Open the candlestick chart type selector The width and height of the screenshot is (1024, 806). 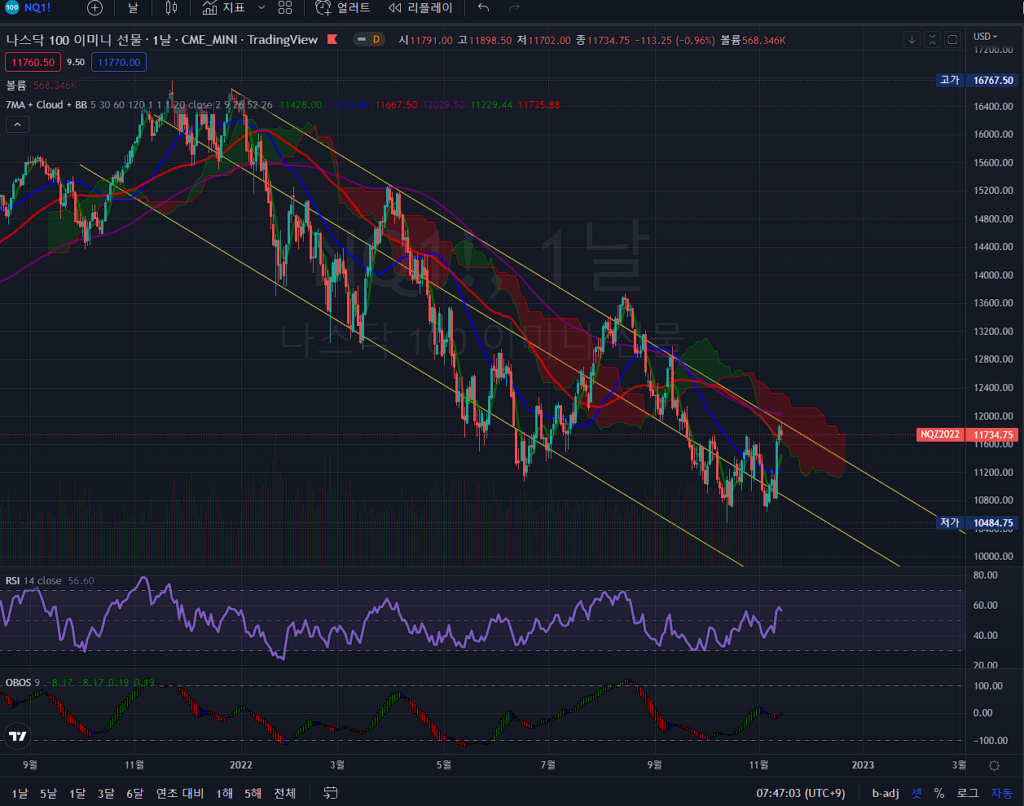[x=171, y=8]
